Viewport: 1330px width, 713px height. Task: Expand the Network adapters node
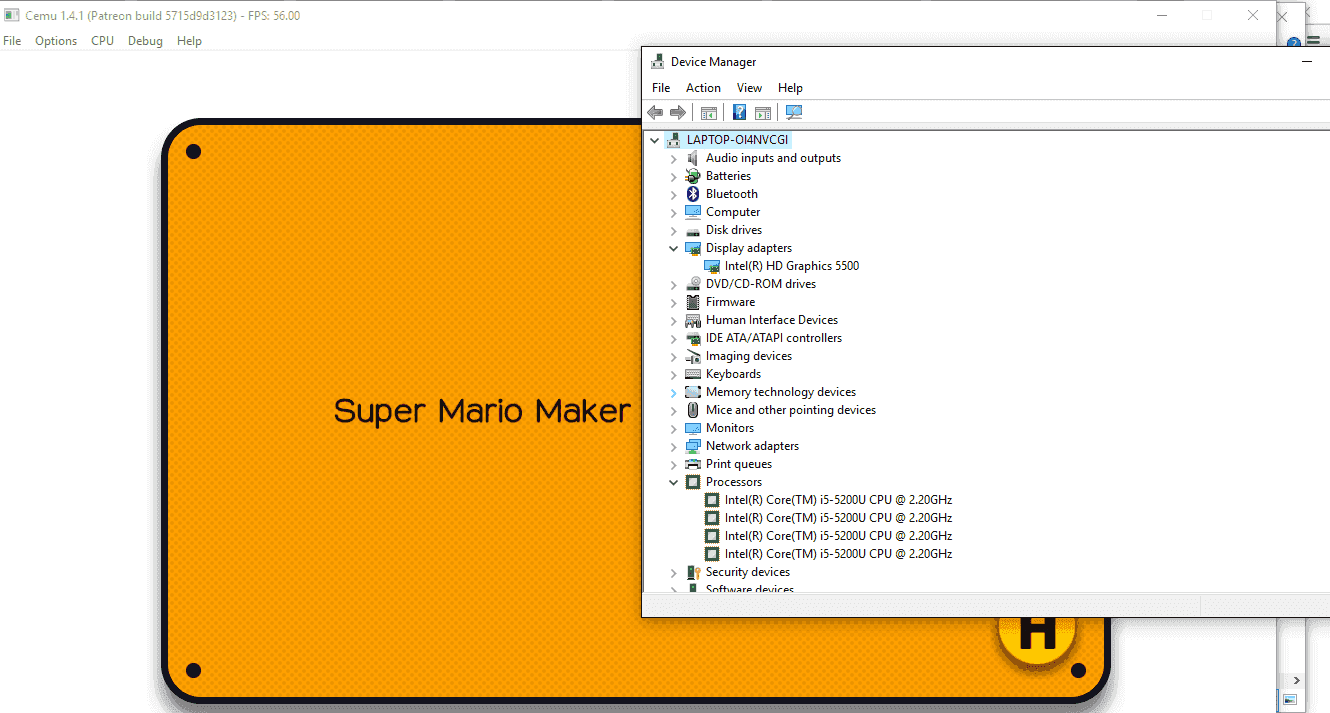pos(674,446)
